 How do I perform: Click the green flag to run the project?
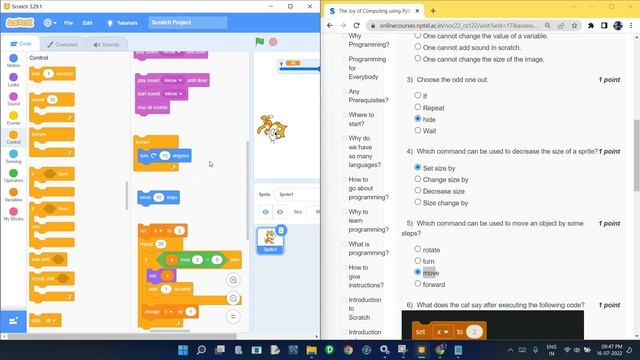260,42
